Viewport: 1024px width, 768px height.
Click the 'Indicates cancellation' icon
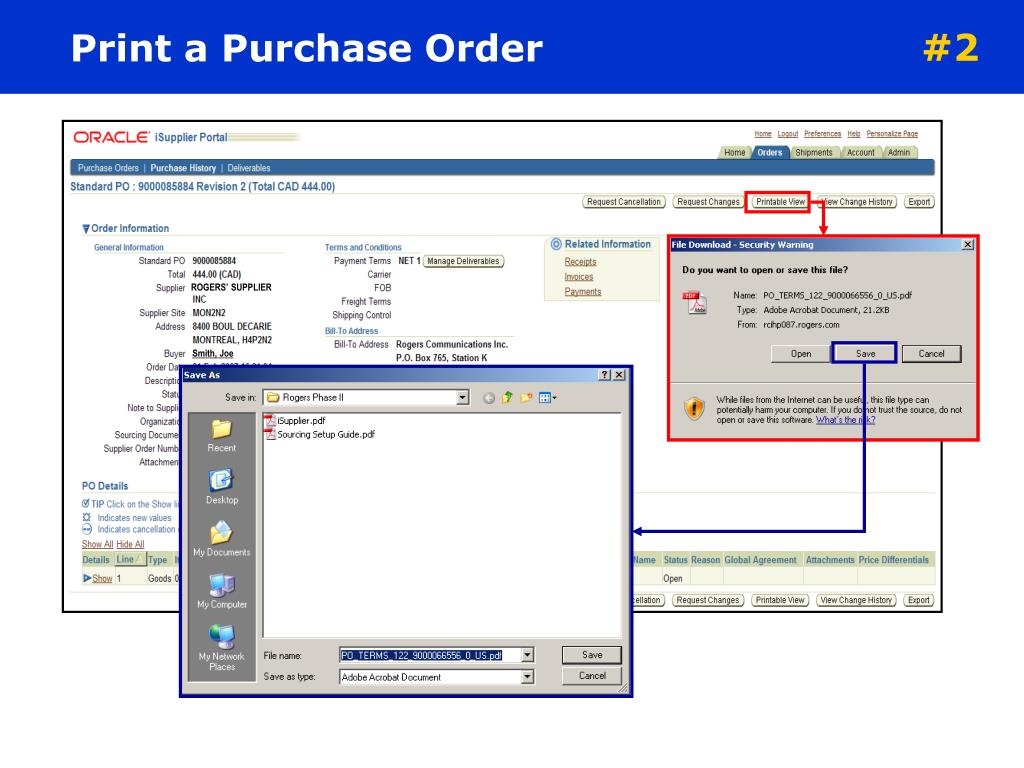[x=86, y=529]
